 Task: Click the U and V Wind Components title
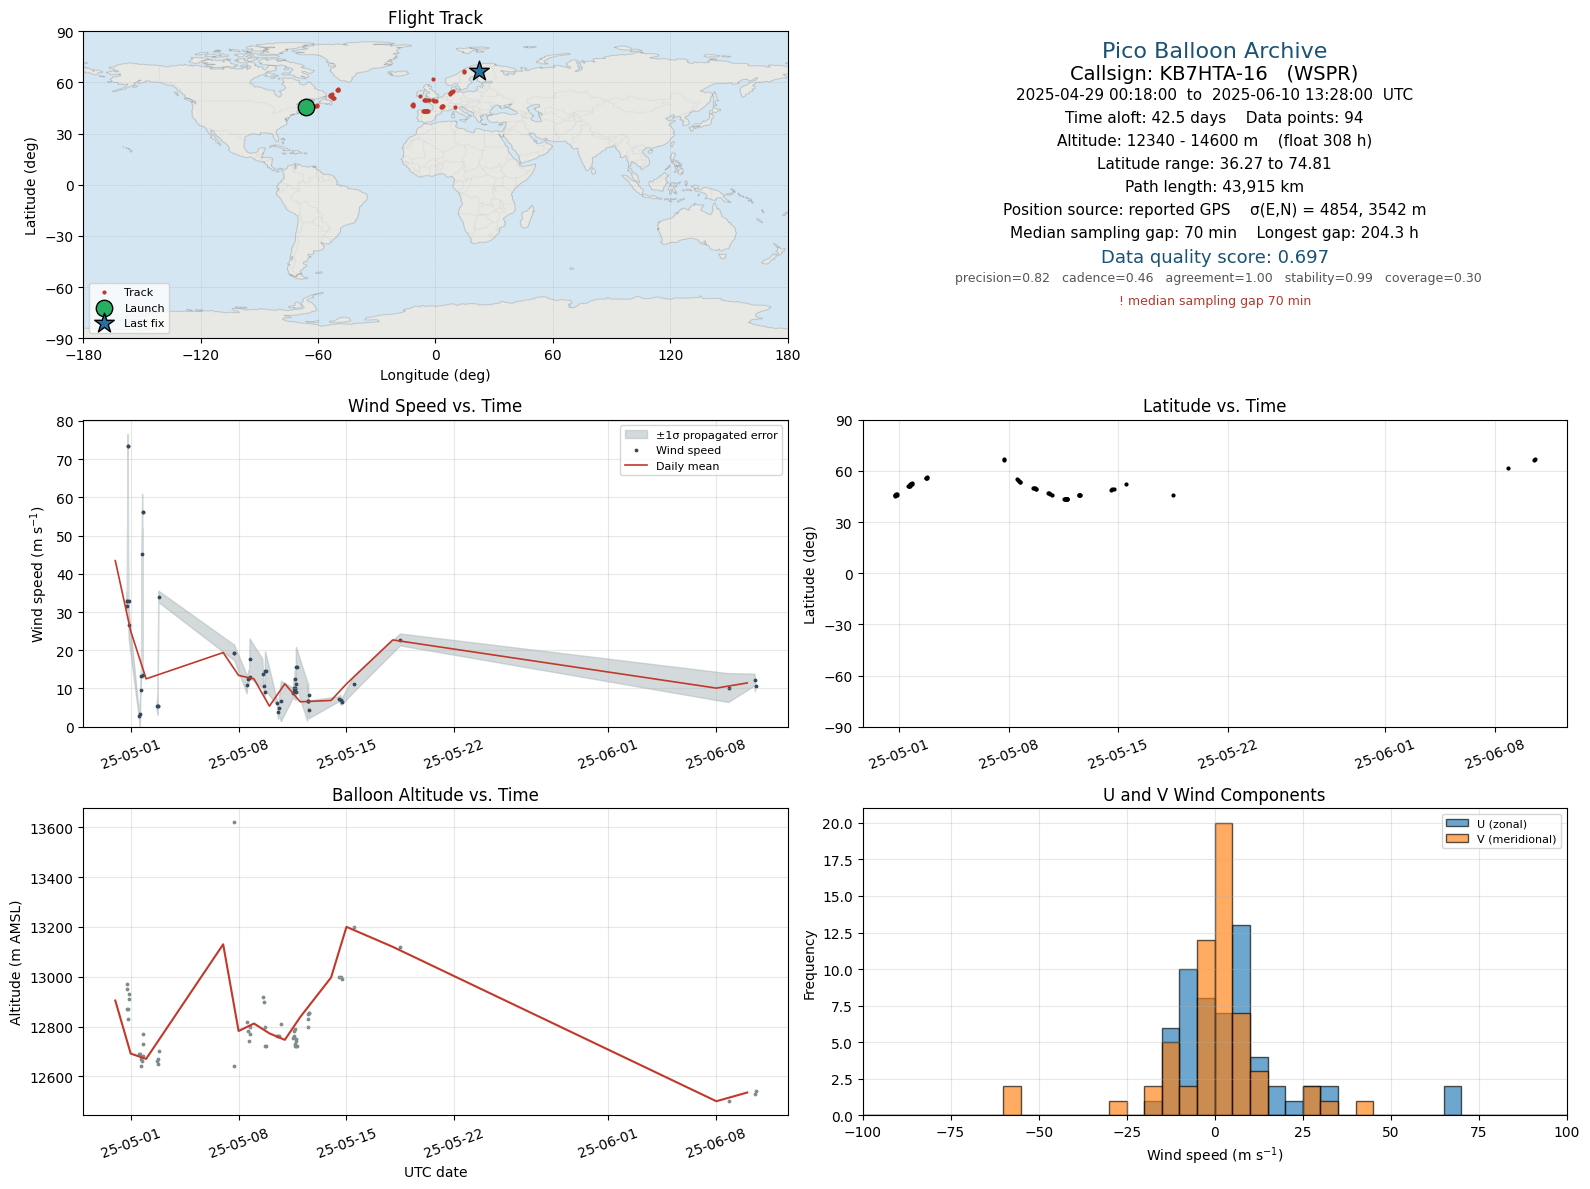pyautogui.click(x=1214, y=795)
